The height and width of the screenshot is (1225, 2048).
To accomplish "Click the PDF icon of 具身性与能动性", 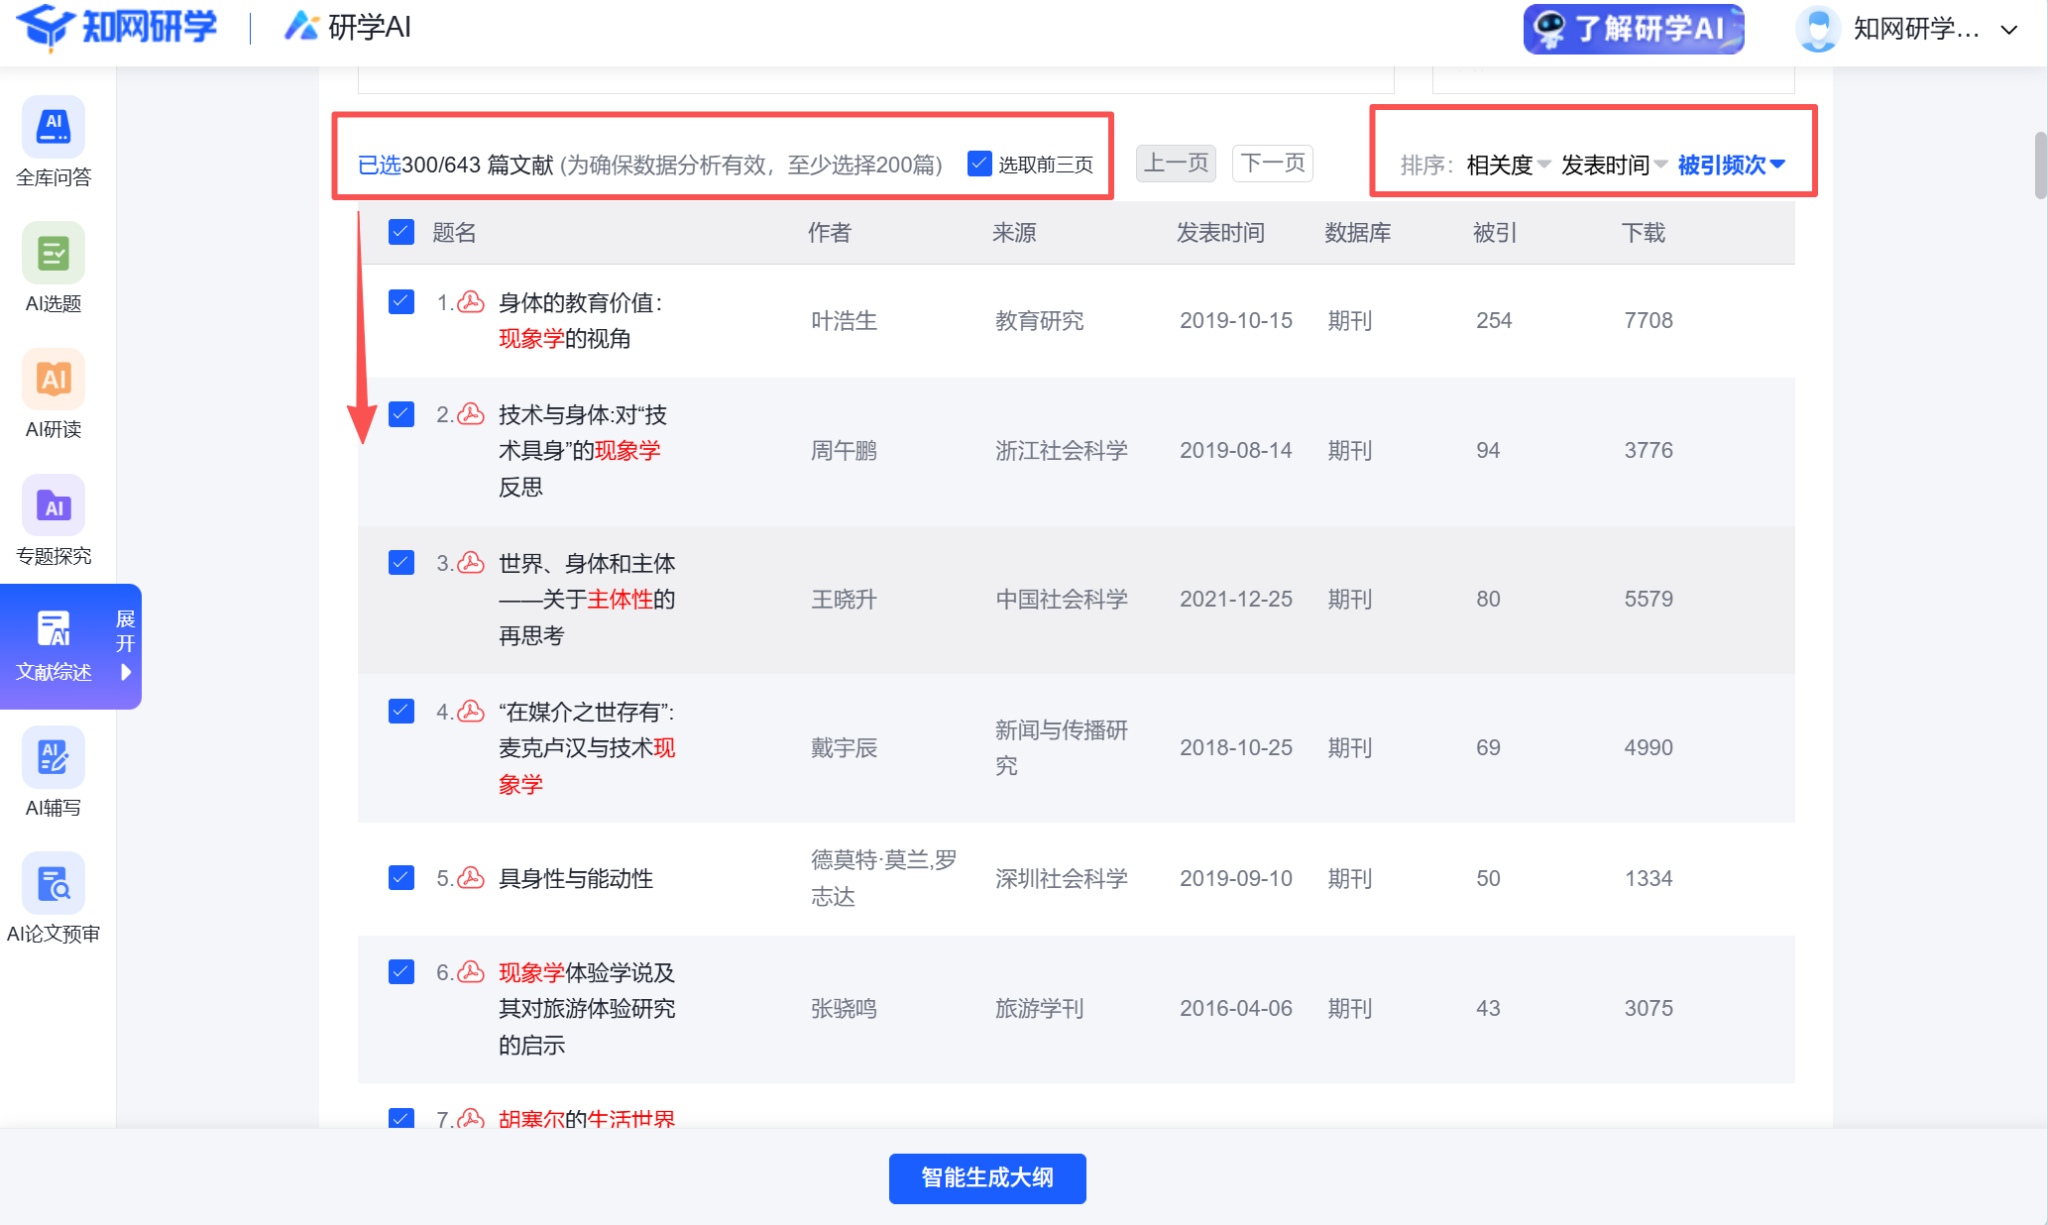I will [x=471, y=878].
